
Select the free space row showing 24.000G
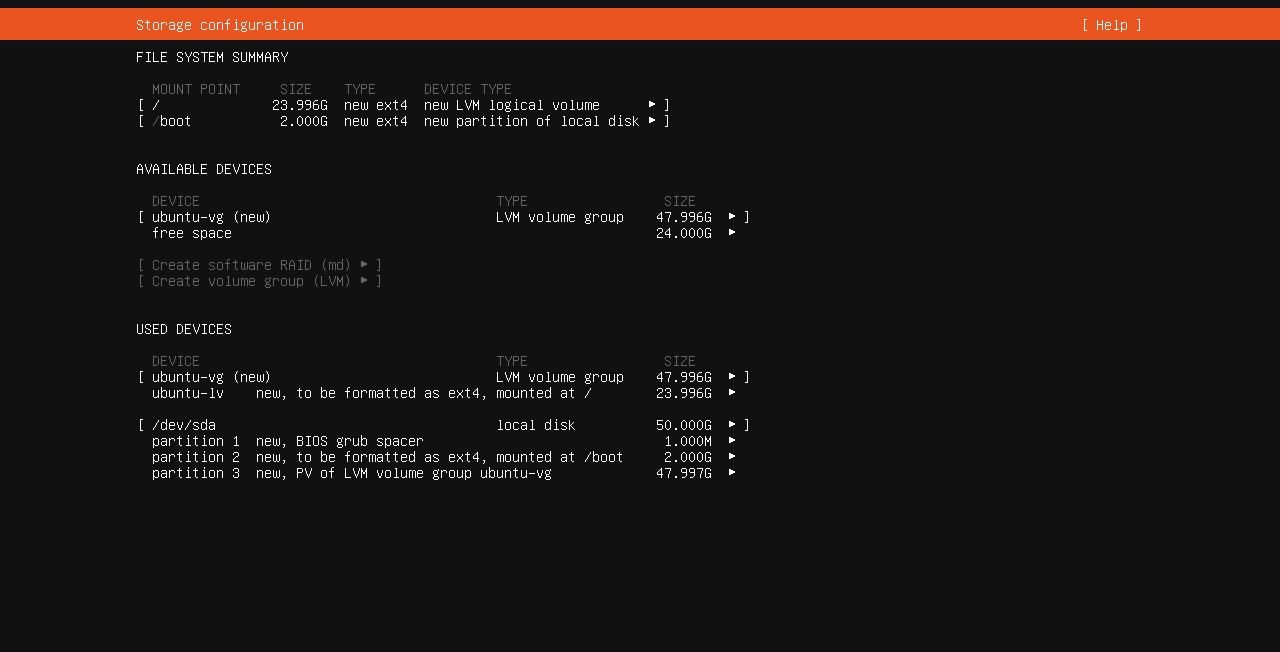pos(191,233)
